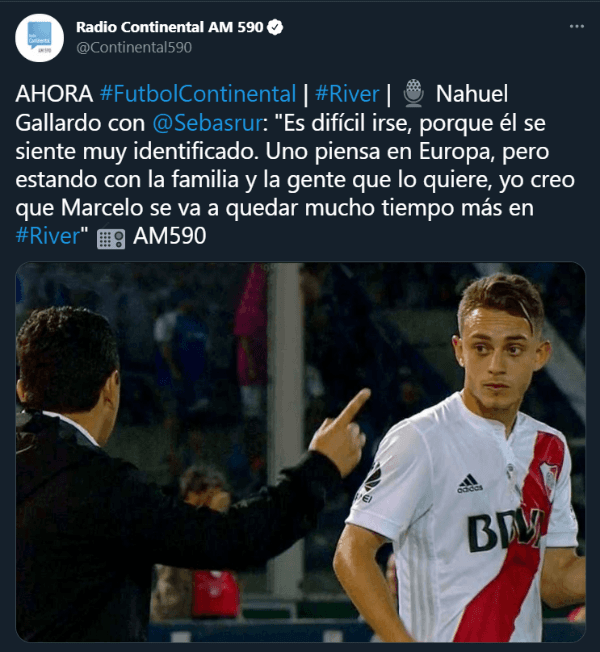Click the microphone emoji before Nahuel
This screenshot has height=652, width=600.
[412, 94]
